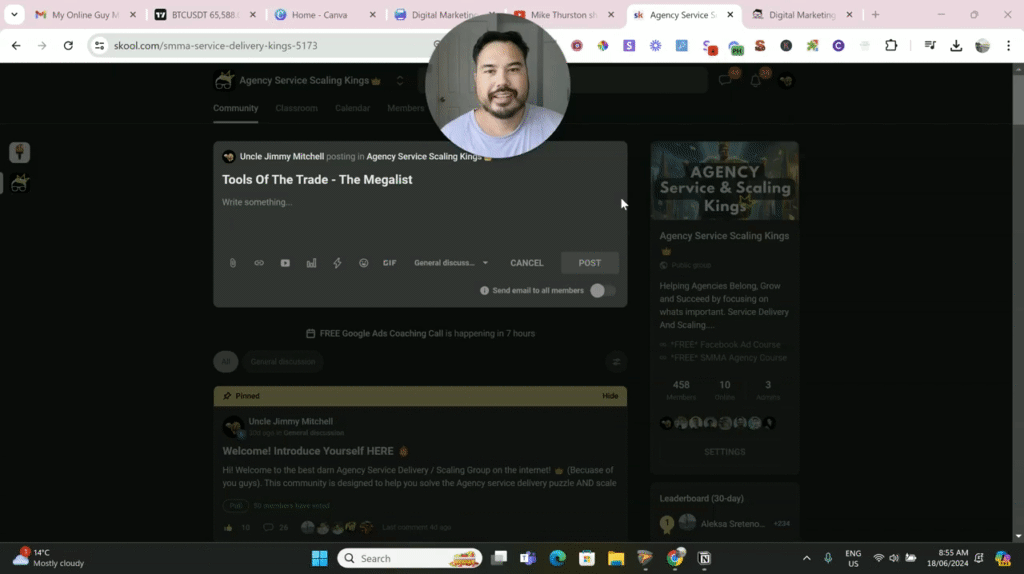
Task: Open the chat messages icon in header
Action: click(x=726, y=80)
